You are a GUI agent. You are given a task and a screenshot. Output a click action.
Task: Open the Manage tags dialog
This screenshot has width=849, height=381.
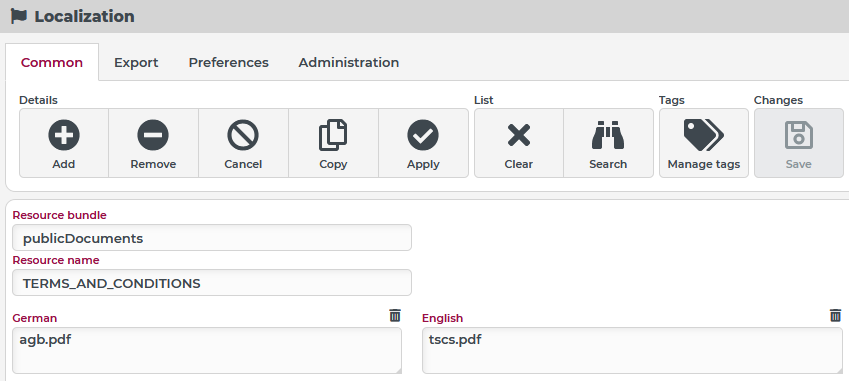pyautogui.click(x=704, y=143)
